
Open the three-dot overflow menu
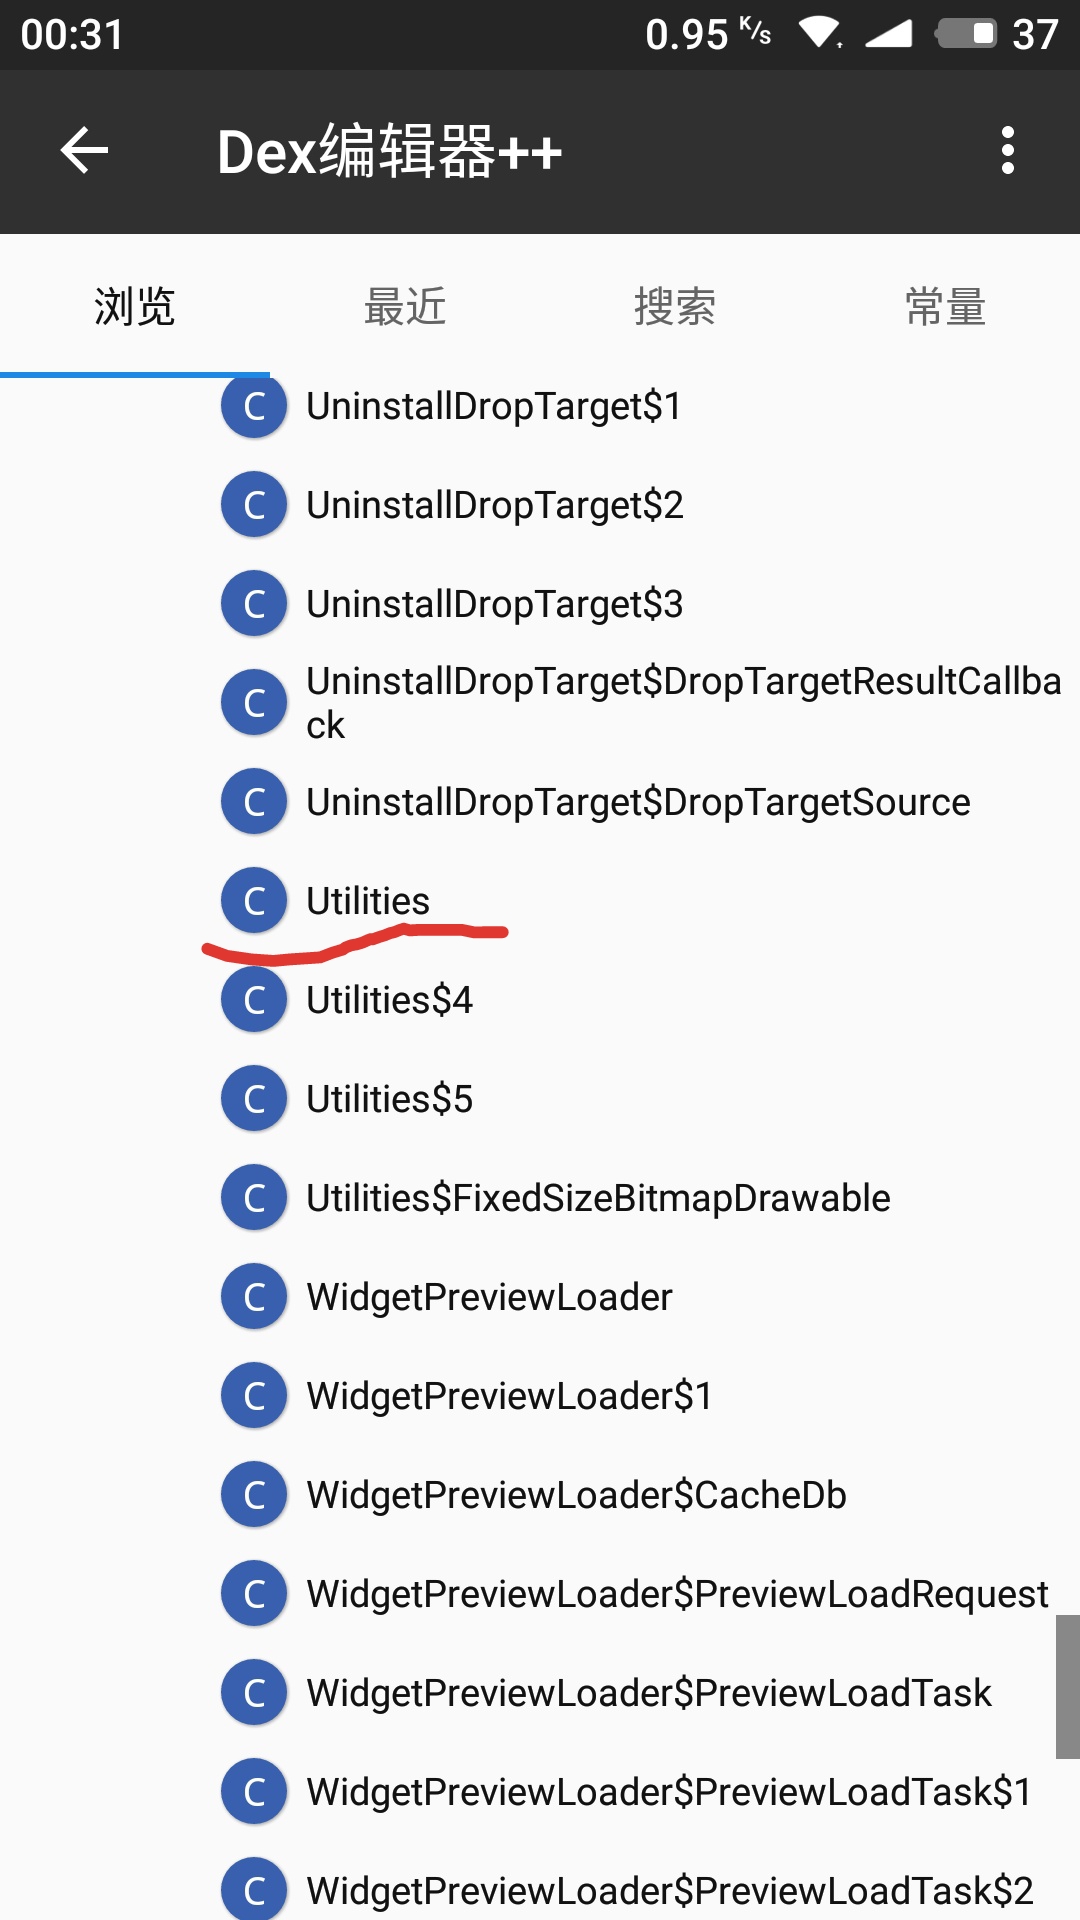(1007, 151)
